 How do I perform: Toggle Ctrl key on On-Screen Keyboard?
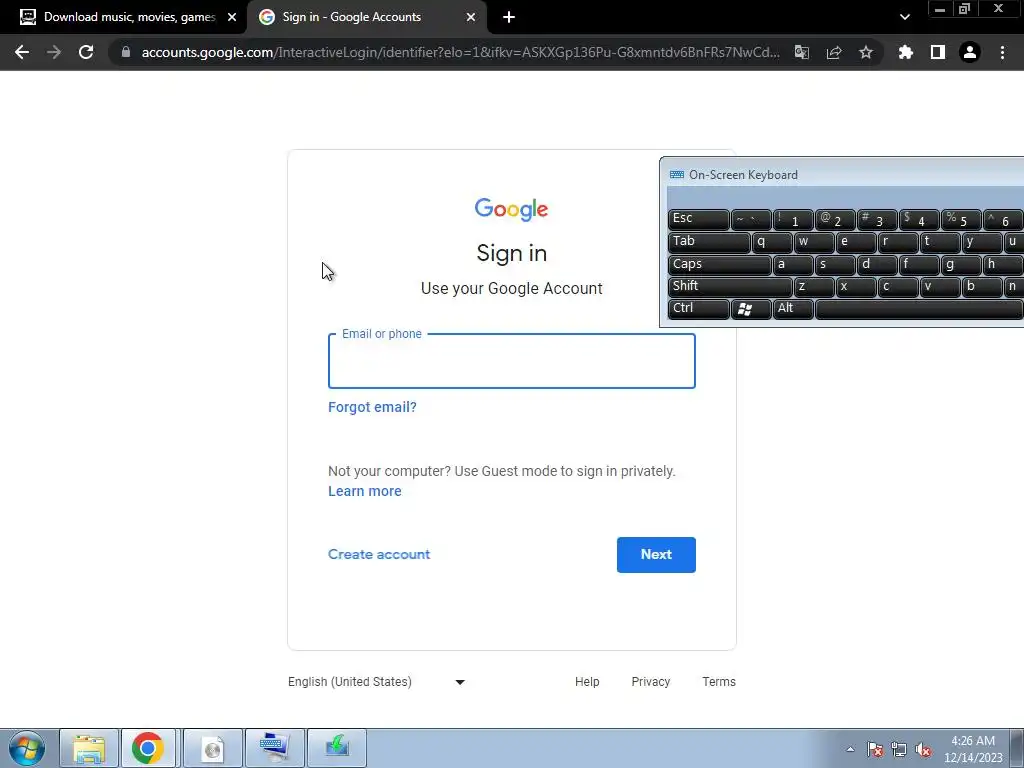pos(698,309)
